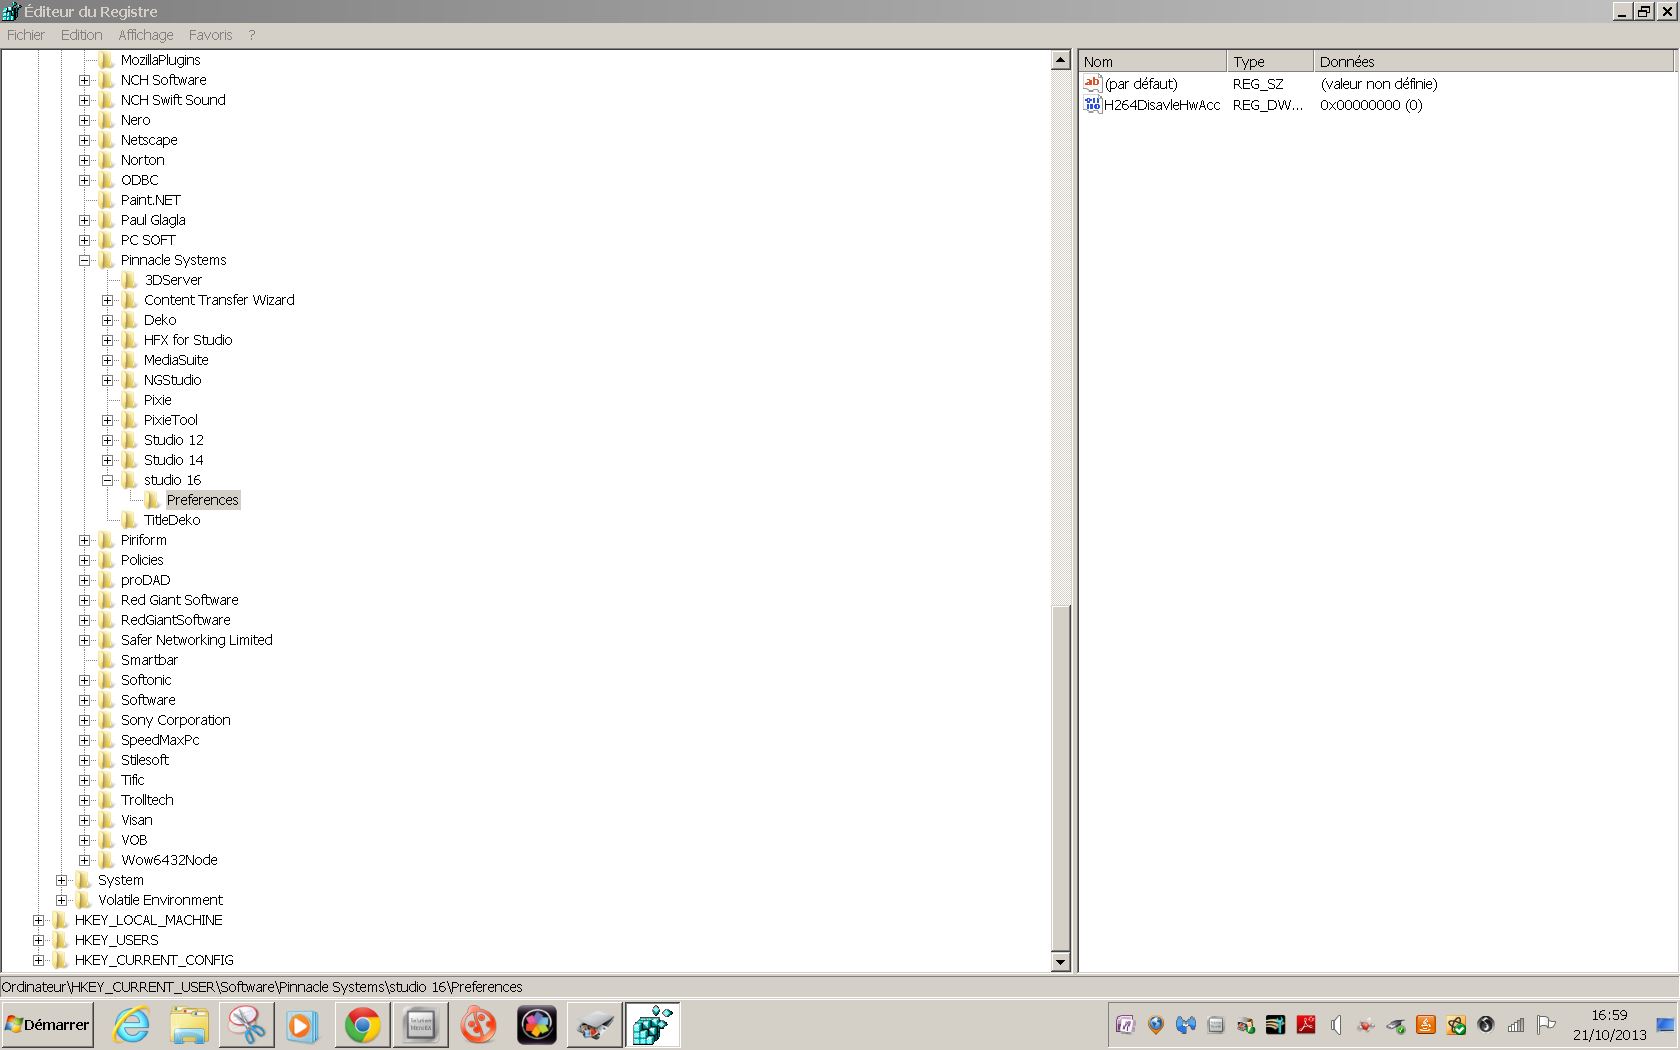
Task: Click the registry path in the status bar
Action: click(x=262, y=987)
